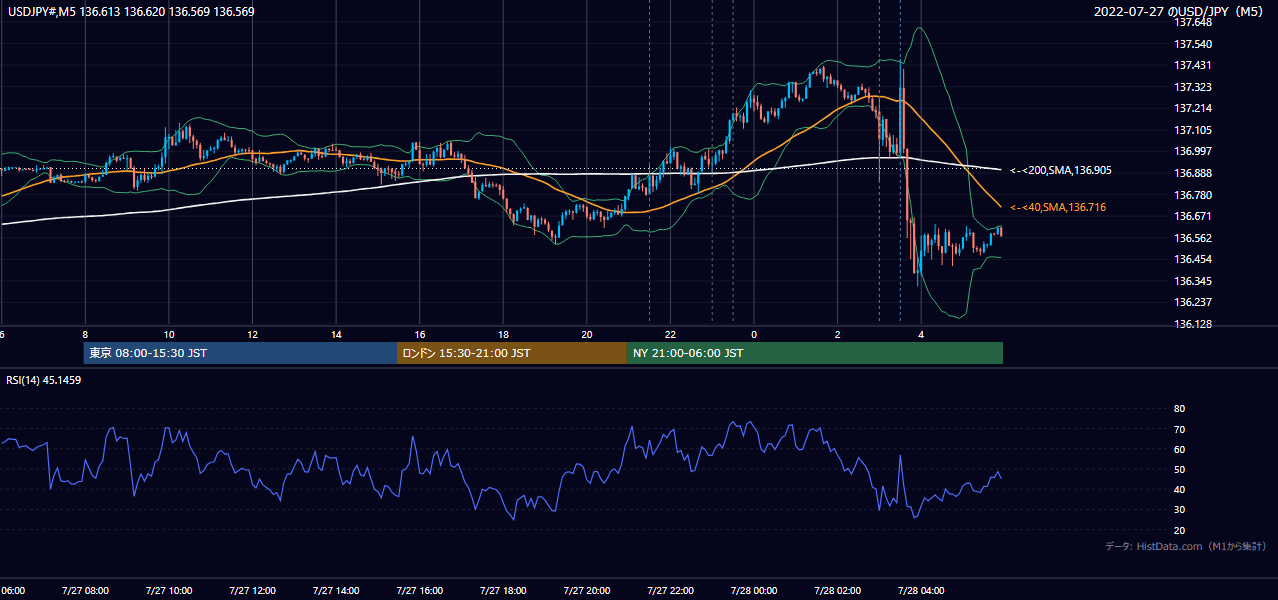
Task: Click the 7/28 00:00 date axis label
Action: [x=753, y=591]
